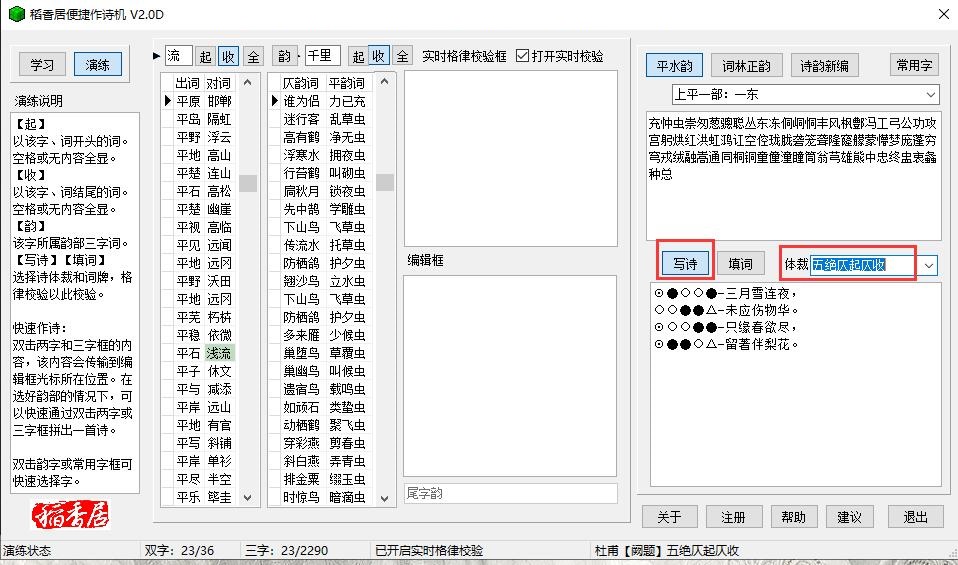Select row 平原 邯郸 in word list
The image size is (958, 565).
[204, 101]
